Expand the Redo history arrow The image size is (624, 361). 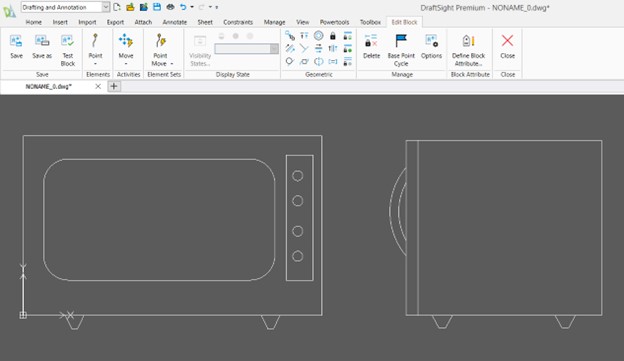(x=210, y=7)
